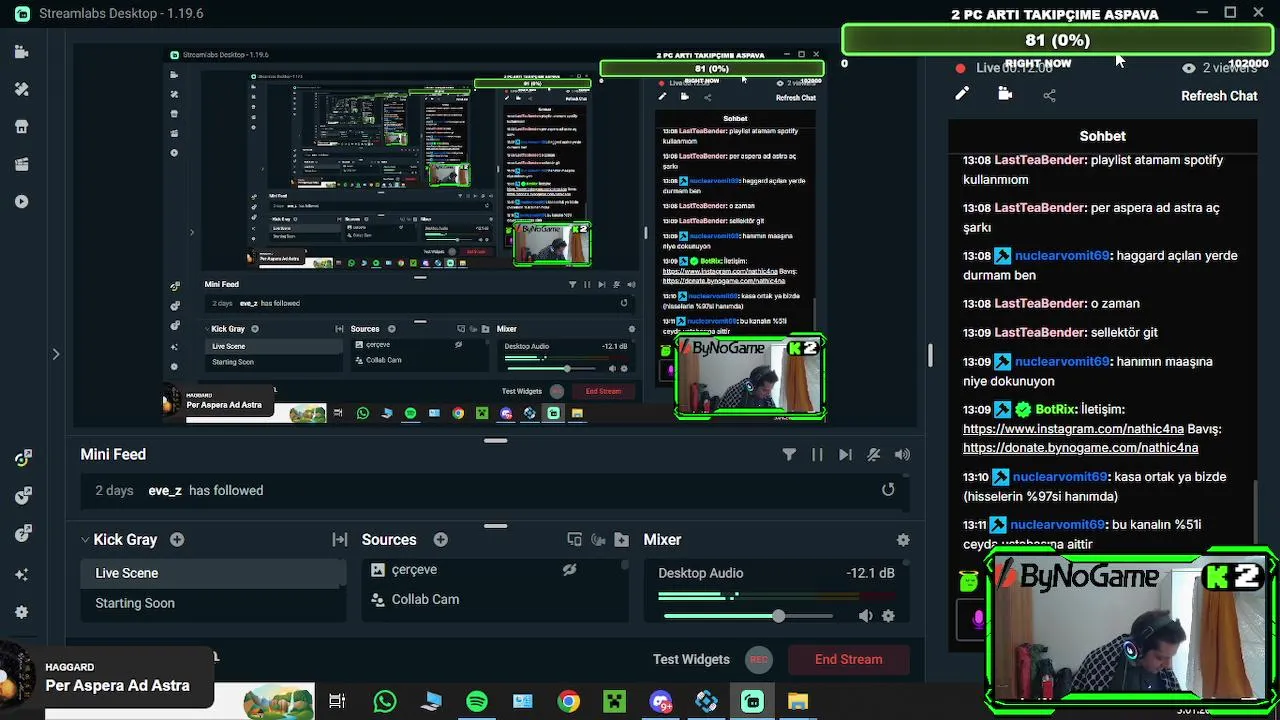This screenshot has width=1280, height=720.
Task: Pause the Mini Feed alert queue
Action: (817, 454)
